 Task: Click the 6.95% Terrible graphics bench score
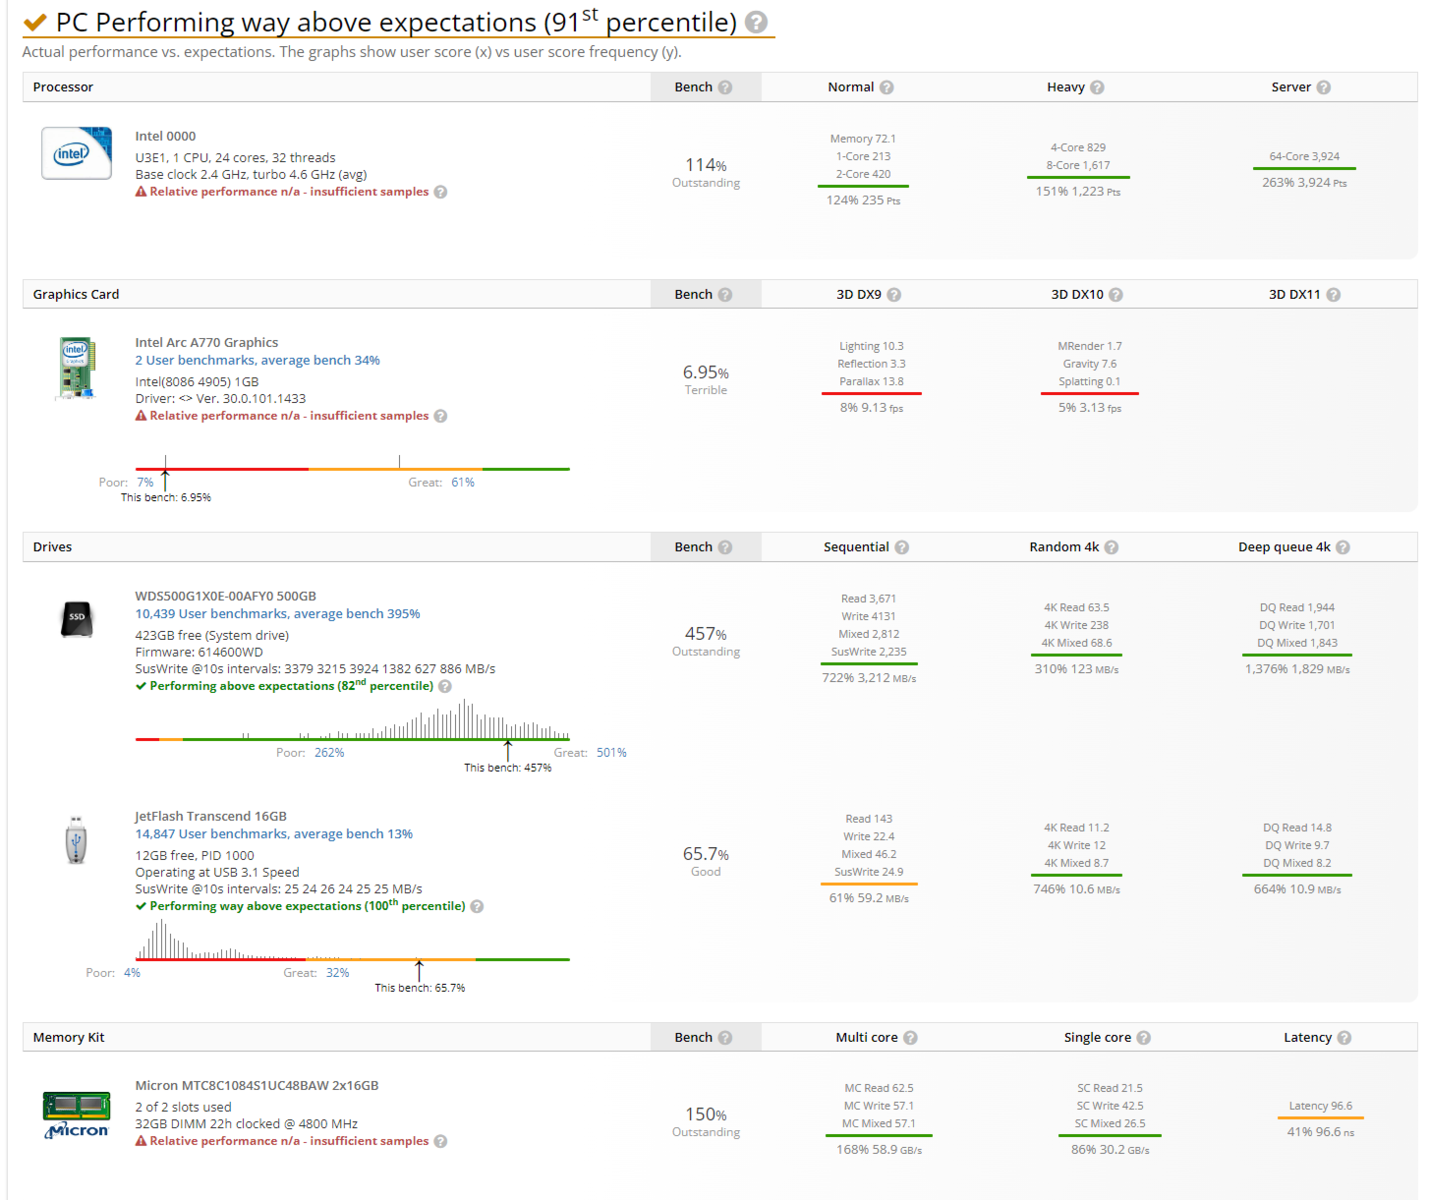pyautogui.click(x=706, y=379)
